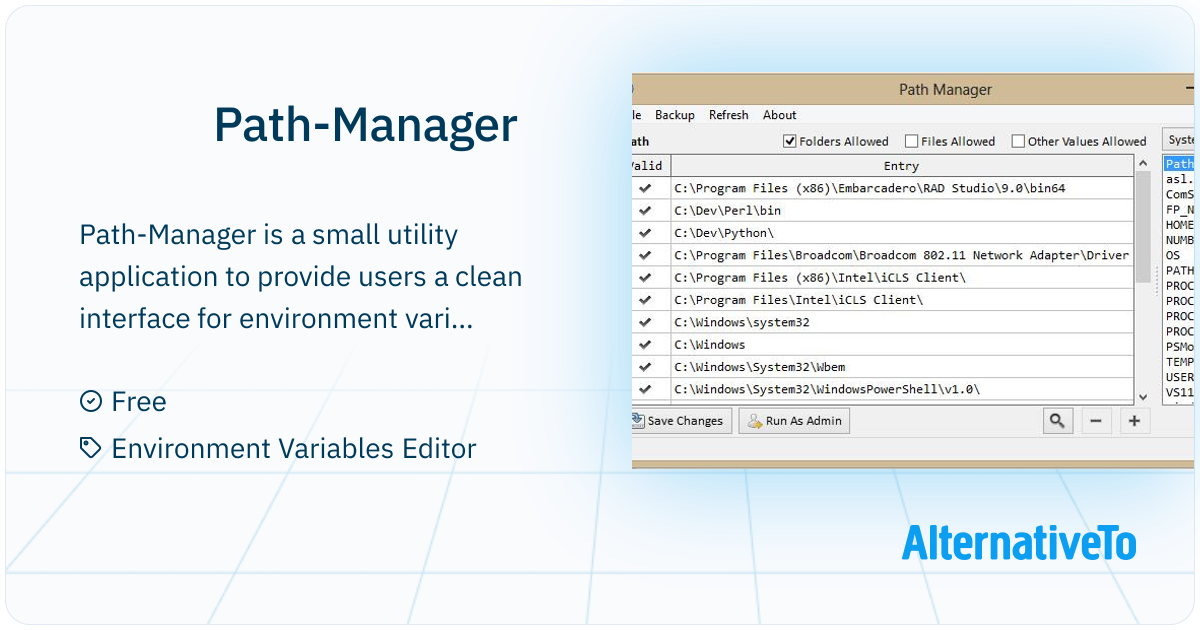Image resolution: width=1200 pixels, height=630 pixels.
Task: Select highlighted Path variable in right list
Action: tap(1179, 164)
